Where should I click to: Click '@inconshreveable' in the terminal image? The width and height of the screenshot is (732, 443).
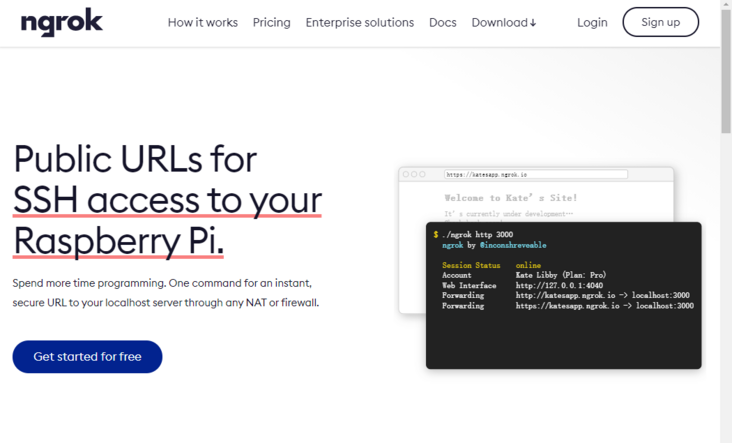[513, 245]
